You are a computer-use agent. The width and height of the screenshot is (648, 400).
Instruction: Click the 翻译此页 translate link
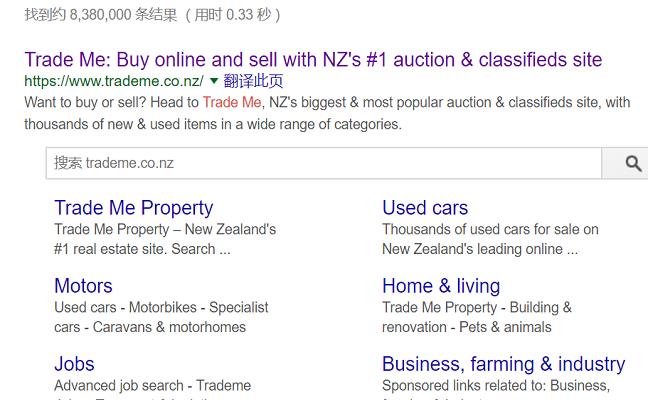(x=252, y=81)
